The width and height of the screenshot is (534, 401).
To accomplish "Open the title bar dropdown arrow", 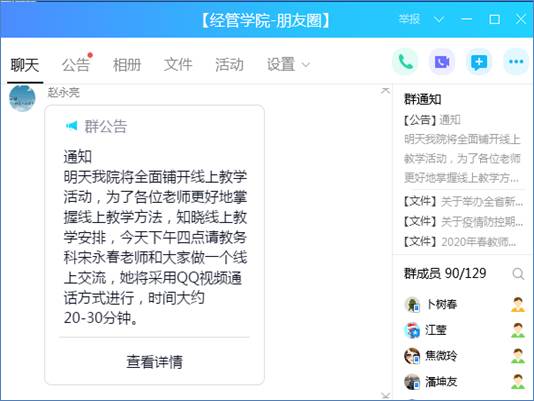I will 439,19.
